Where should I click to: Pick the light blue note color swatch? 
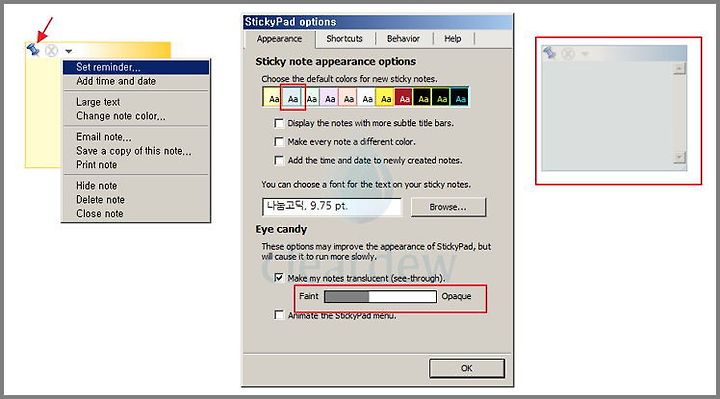(292, 97)
